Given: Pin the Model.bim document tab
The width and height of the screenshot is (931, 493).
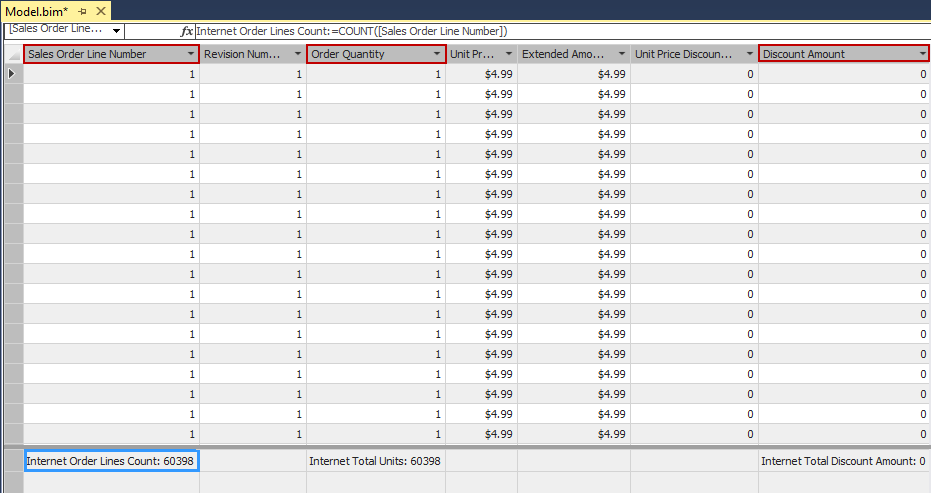Looking at the screenshot, I should [x=83, y=10].
